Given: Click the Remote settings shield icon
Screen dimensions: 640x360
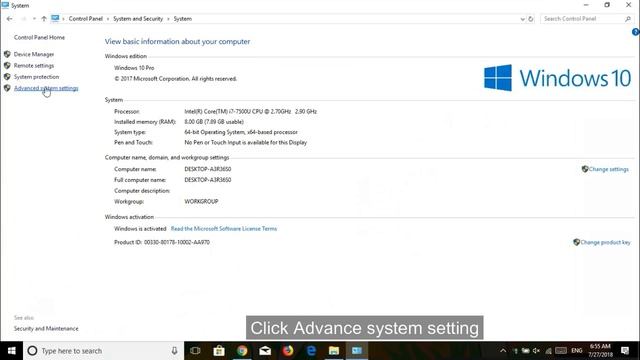Looking at the screenshot, I should tap(7, 65).
